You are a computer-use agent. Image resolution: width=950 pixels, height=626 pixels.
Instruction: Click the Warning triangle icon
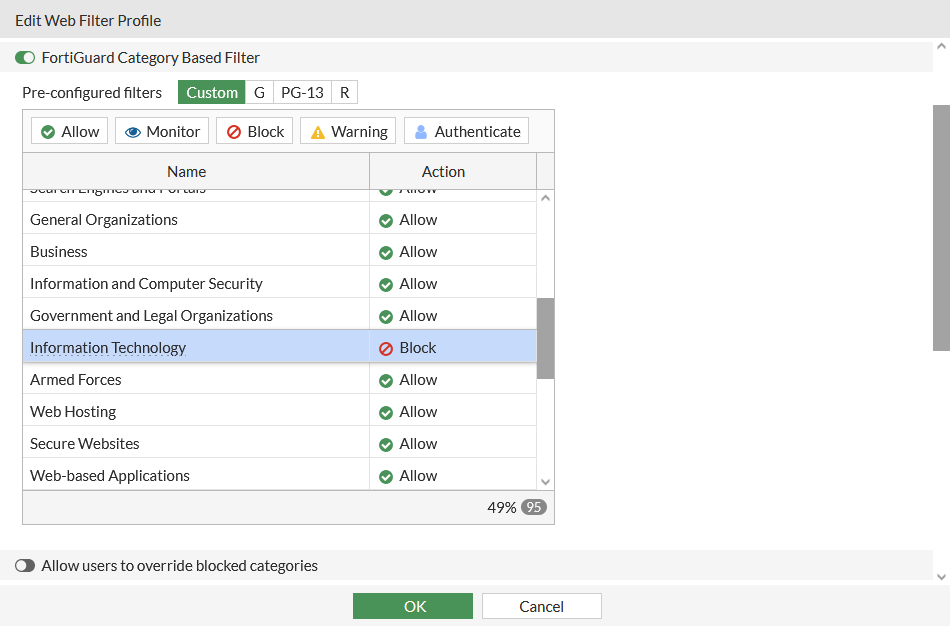point(320,130)
